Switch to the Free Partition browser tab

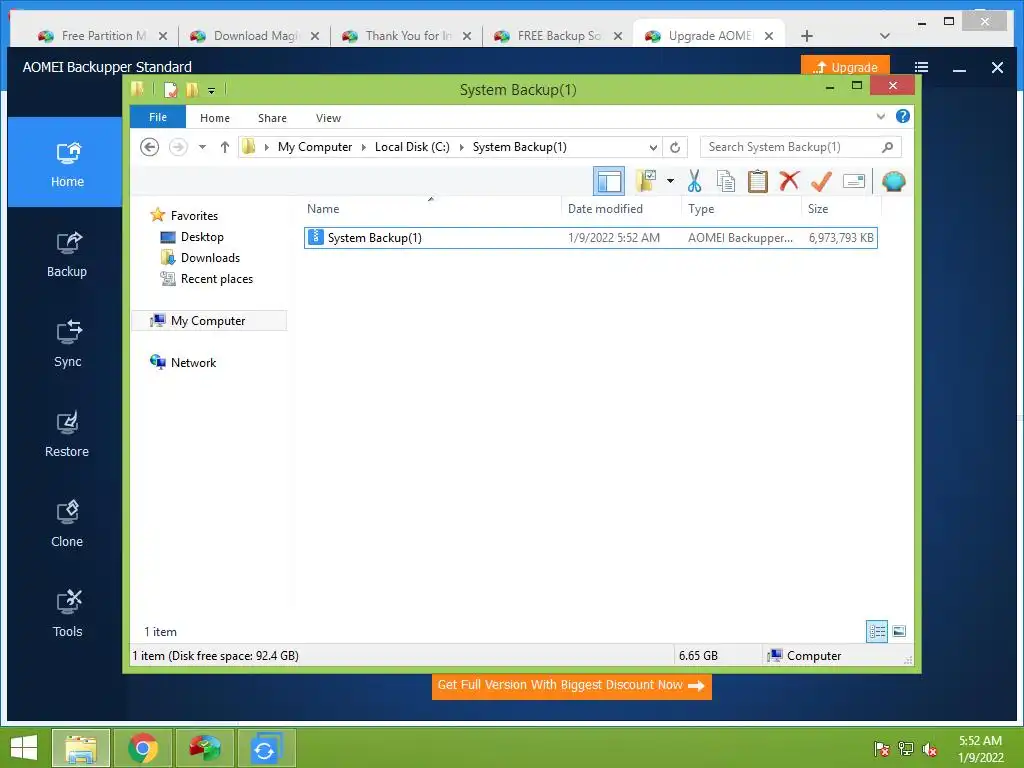coord(104,36)
